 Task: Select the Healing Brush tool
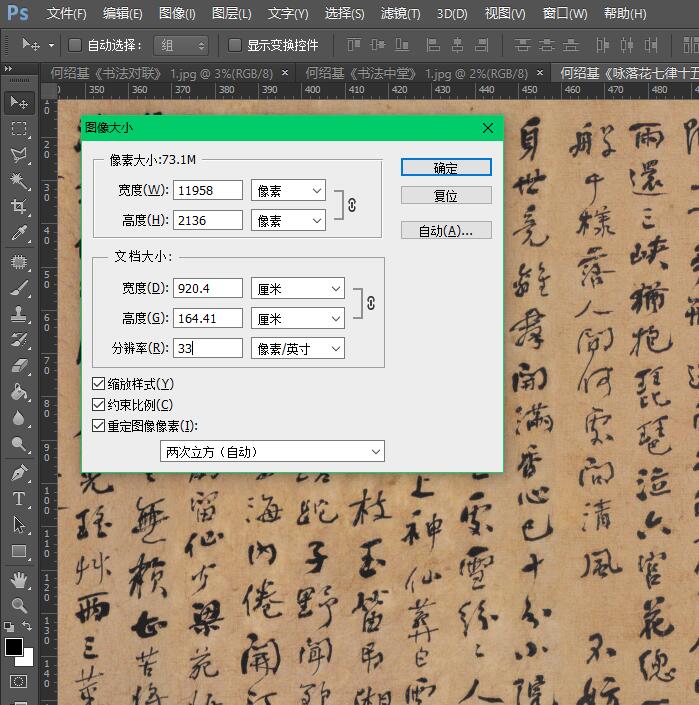click(19, 262)
